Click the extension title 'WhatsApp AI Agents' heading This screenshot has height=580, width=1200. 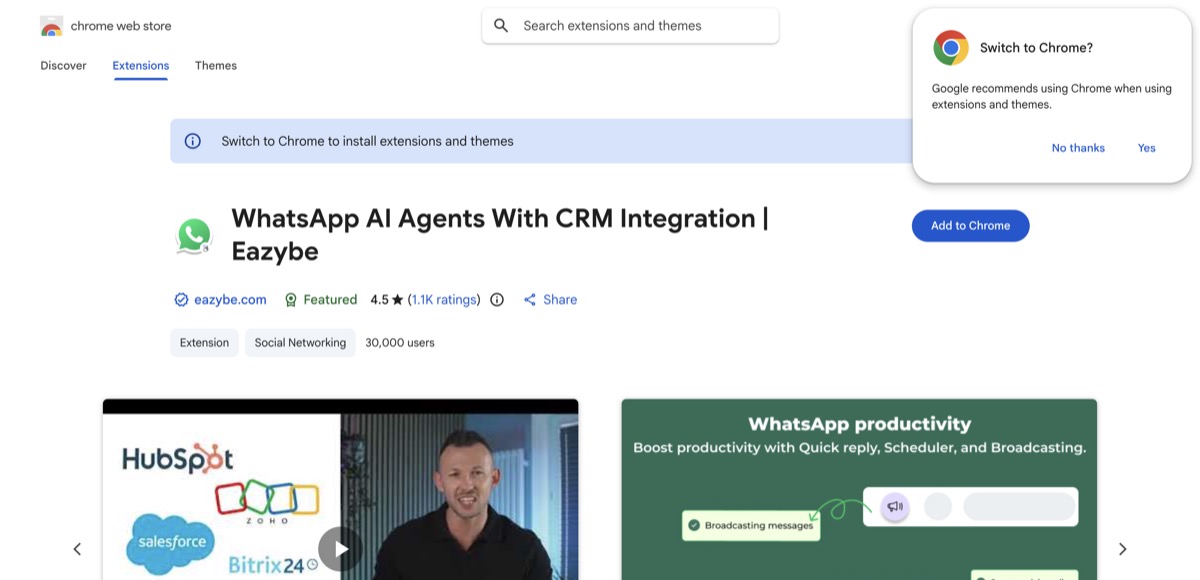click(499, 235)
